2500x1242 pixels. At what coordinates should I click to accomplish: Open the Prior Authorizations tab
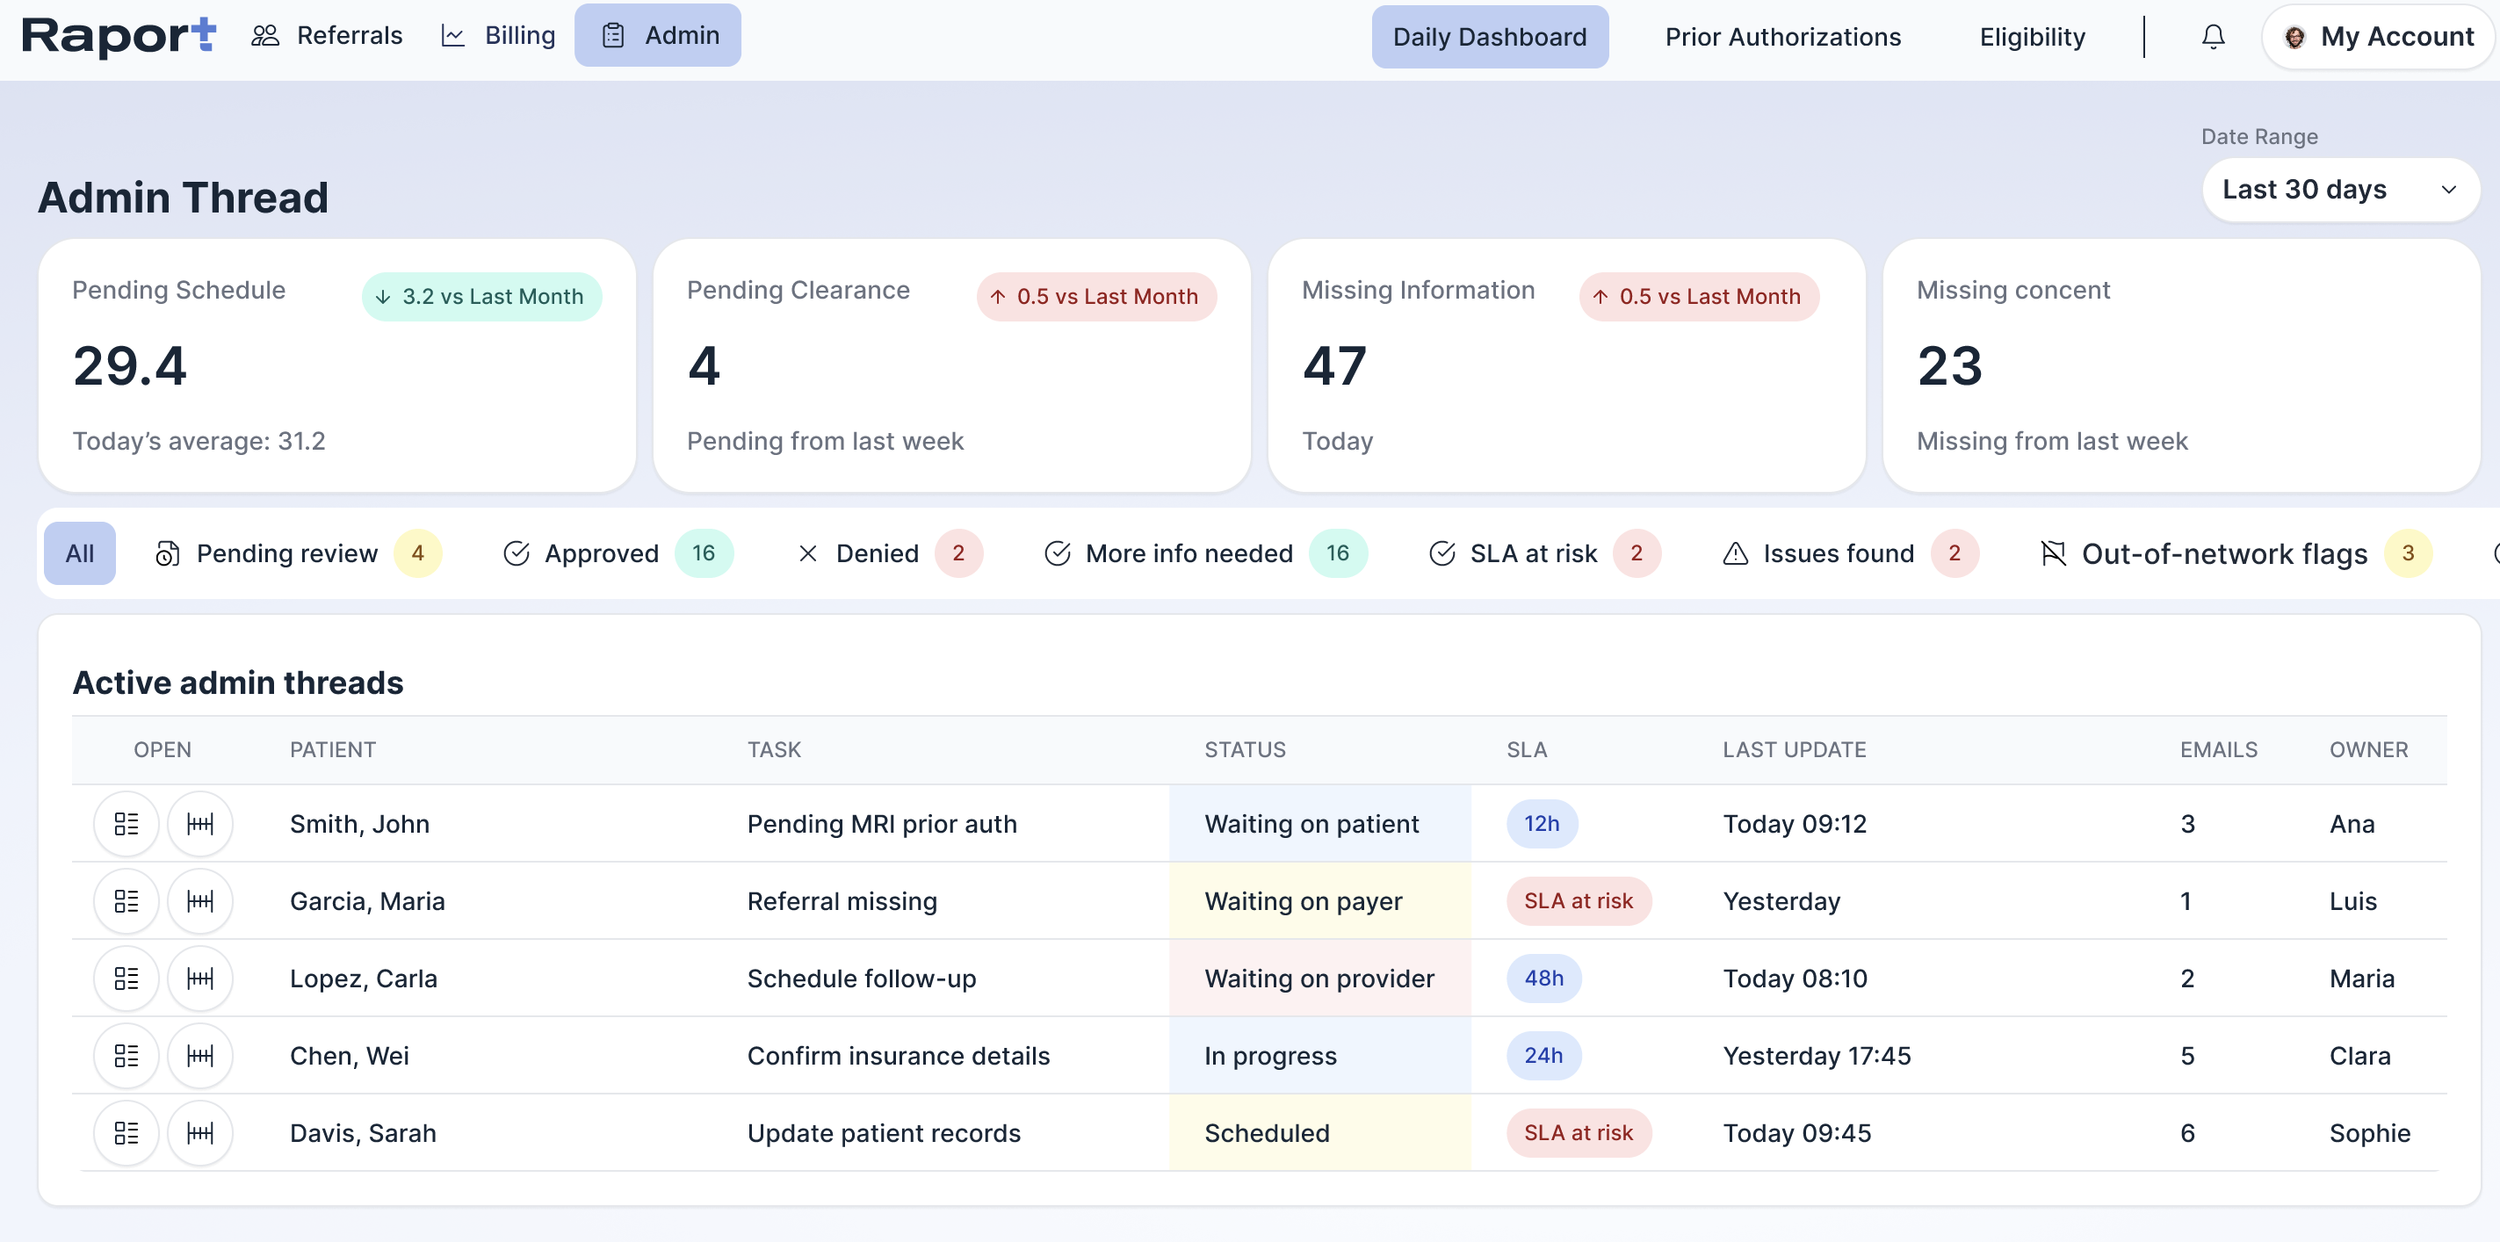tap(1783, 37)
